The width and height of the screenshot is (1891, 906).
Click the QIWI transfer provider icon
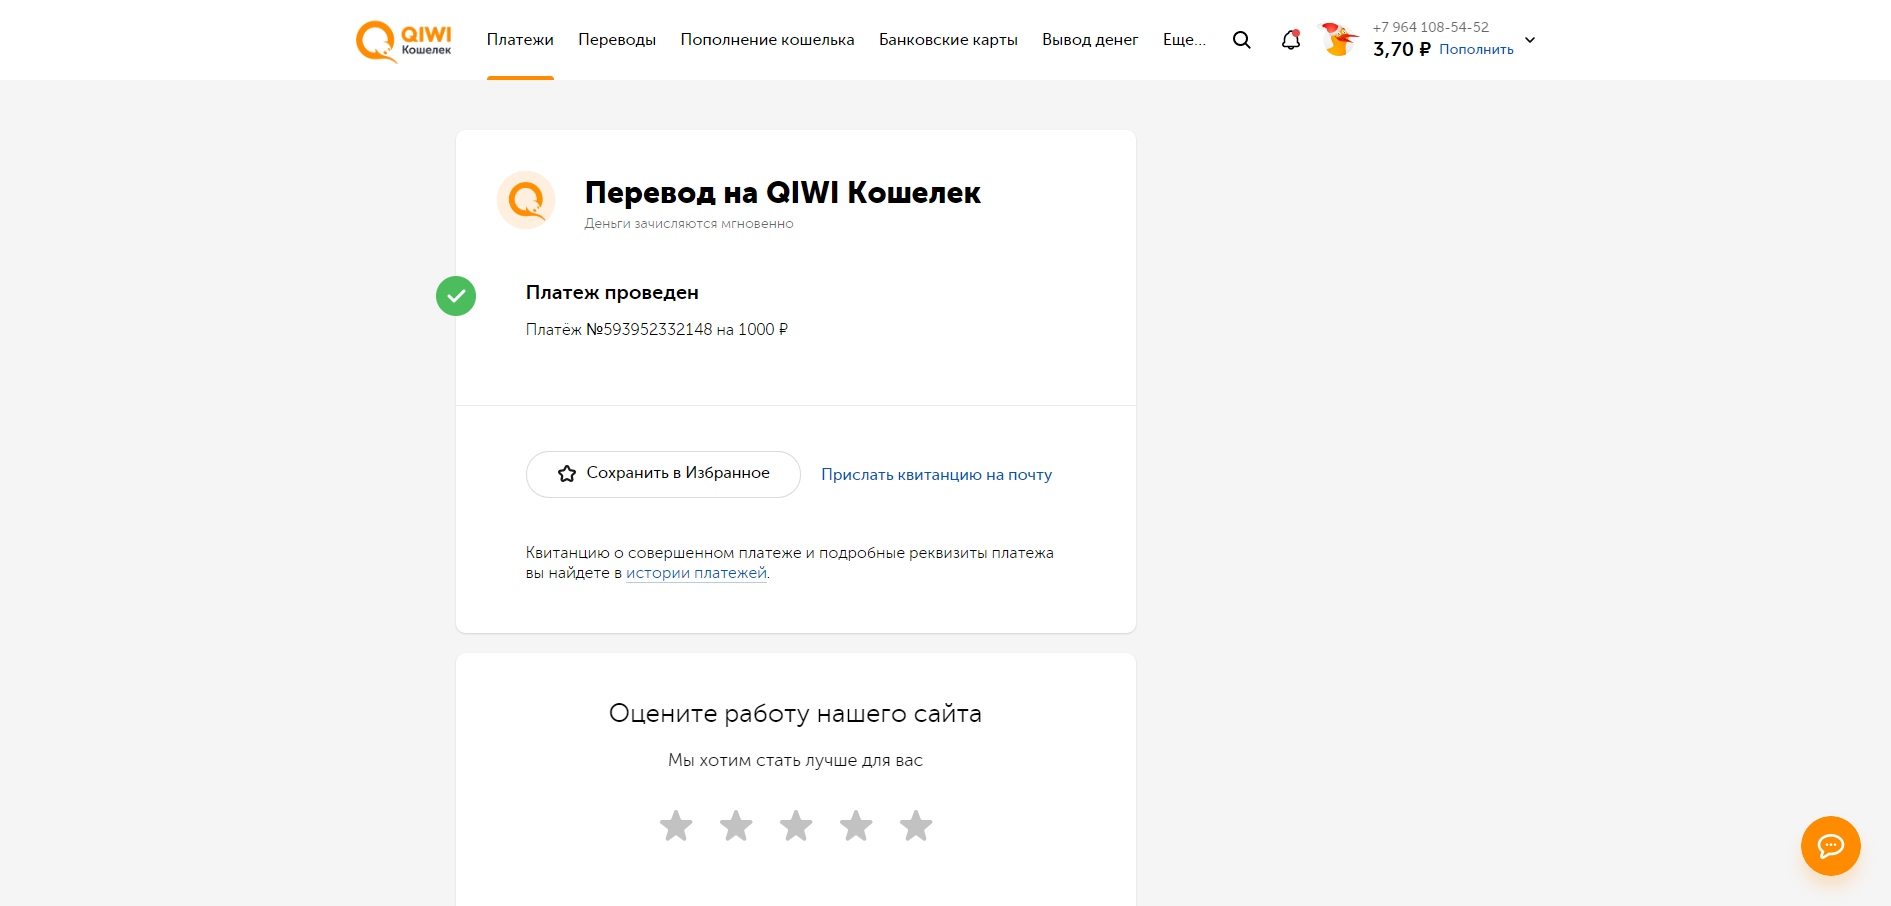[526, 200]
